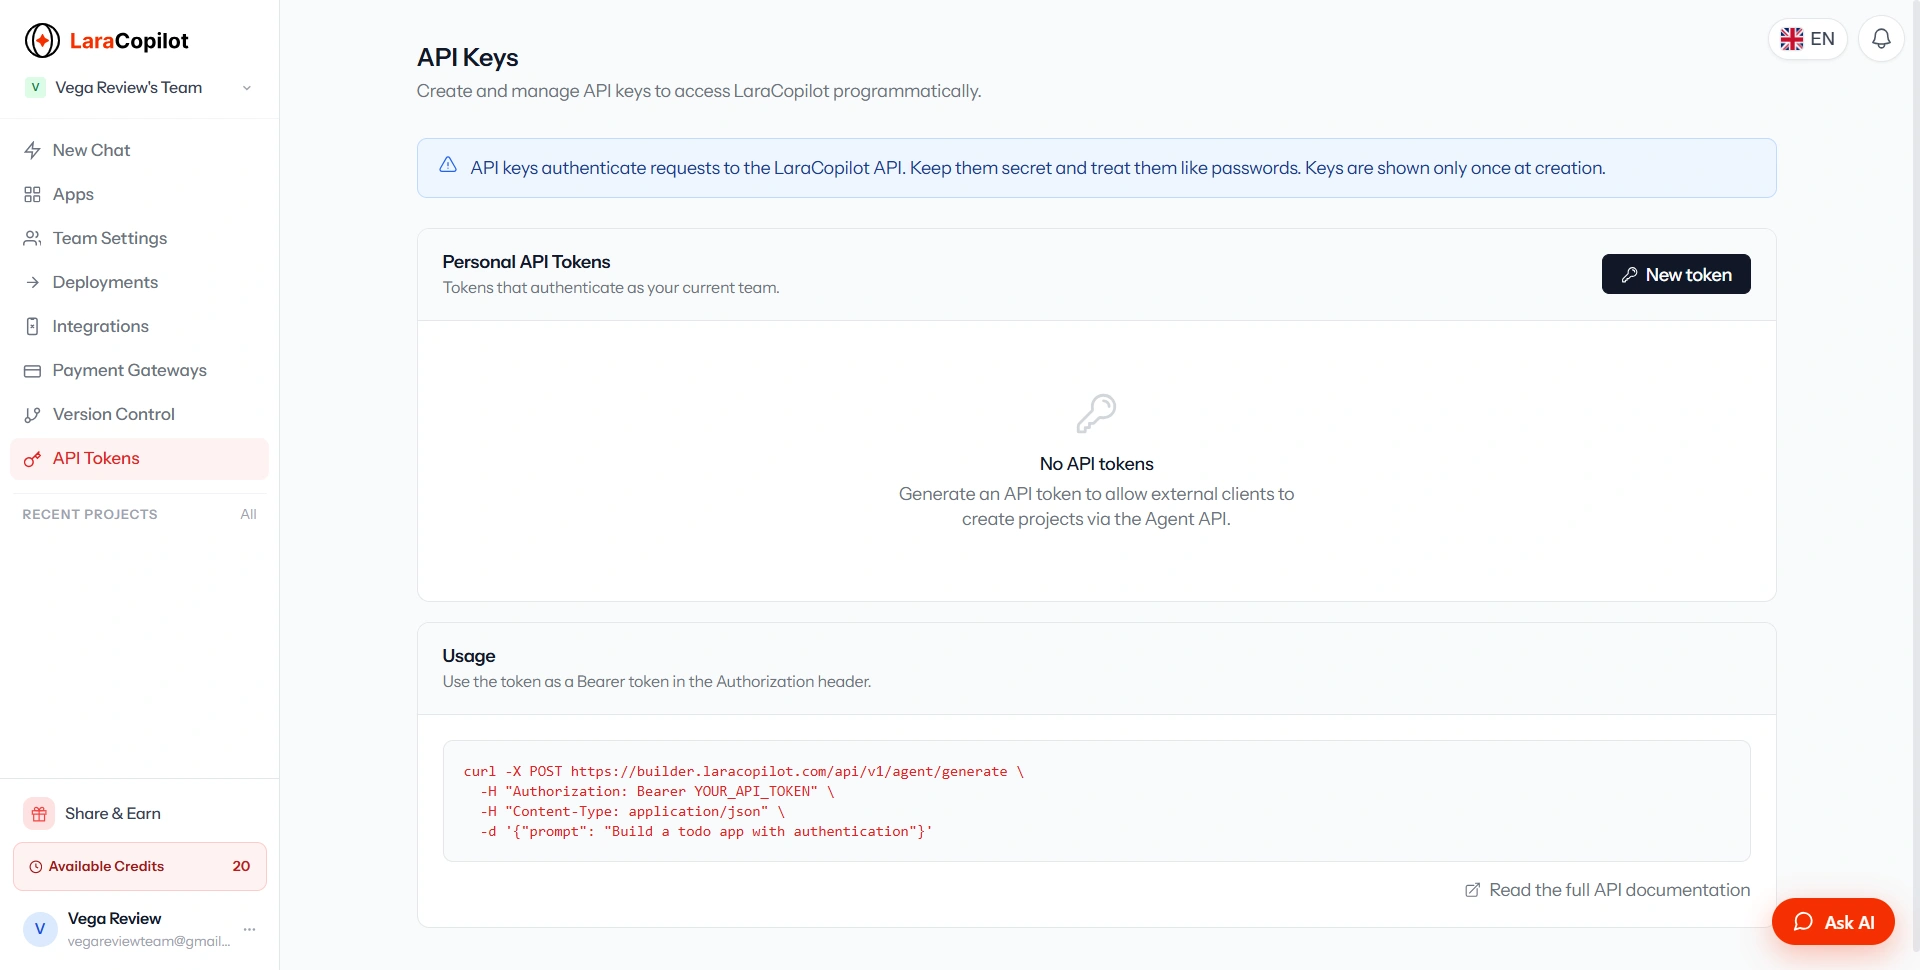Screen dimensions: 1920x970
Task: Click the gift icon beside Share & Earn
Action: coord(39,814)
